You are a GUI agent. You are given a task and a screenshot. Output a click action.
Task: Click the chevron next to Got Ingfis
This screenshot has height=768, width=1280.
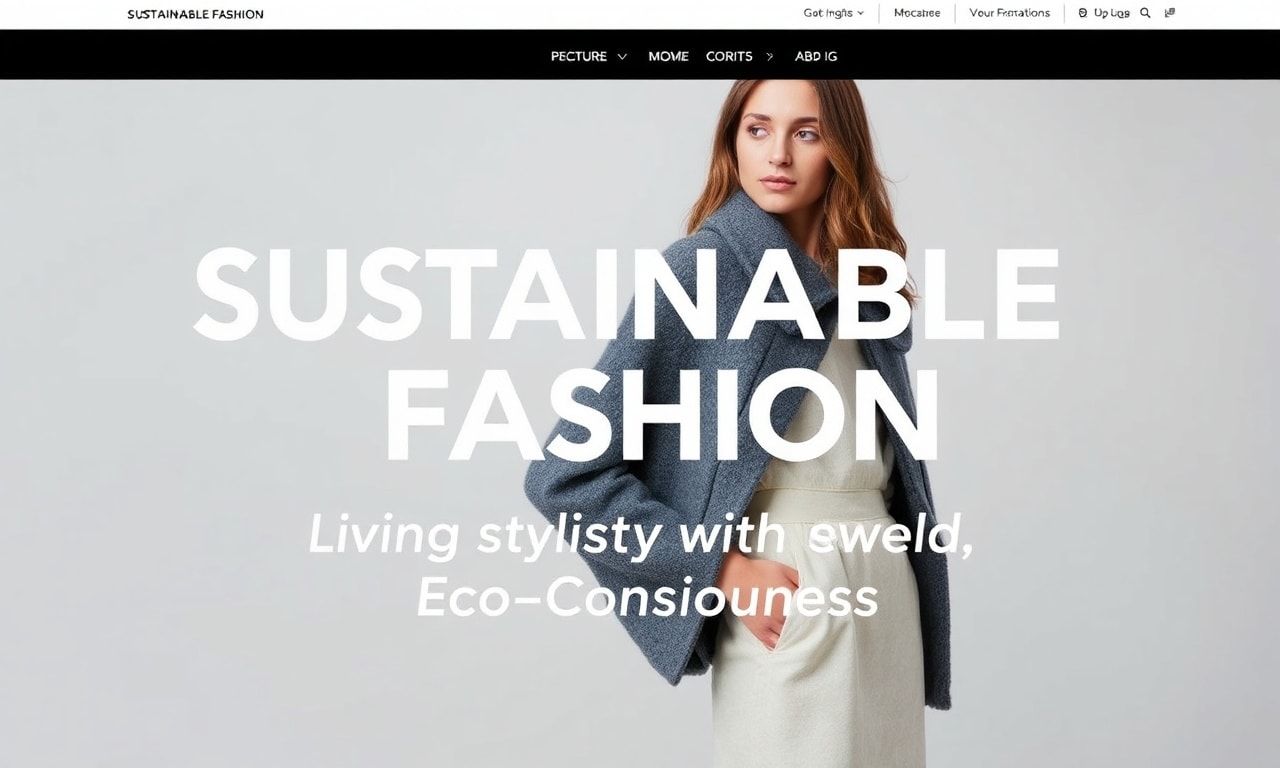click(x=860, y=13)
